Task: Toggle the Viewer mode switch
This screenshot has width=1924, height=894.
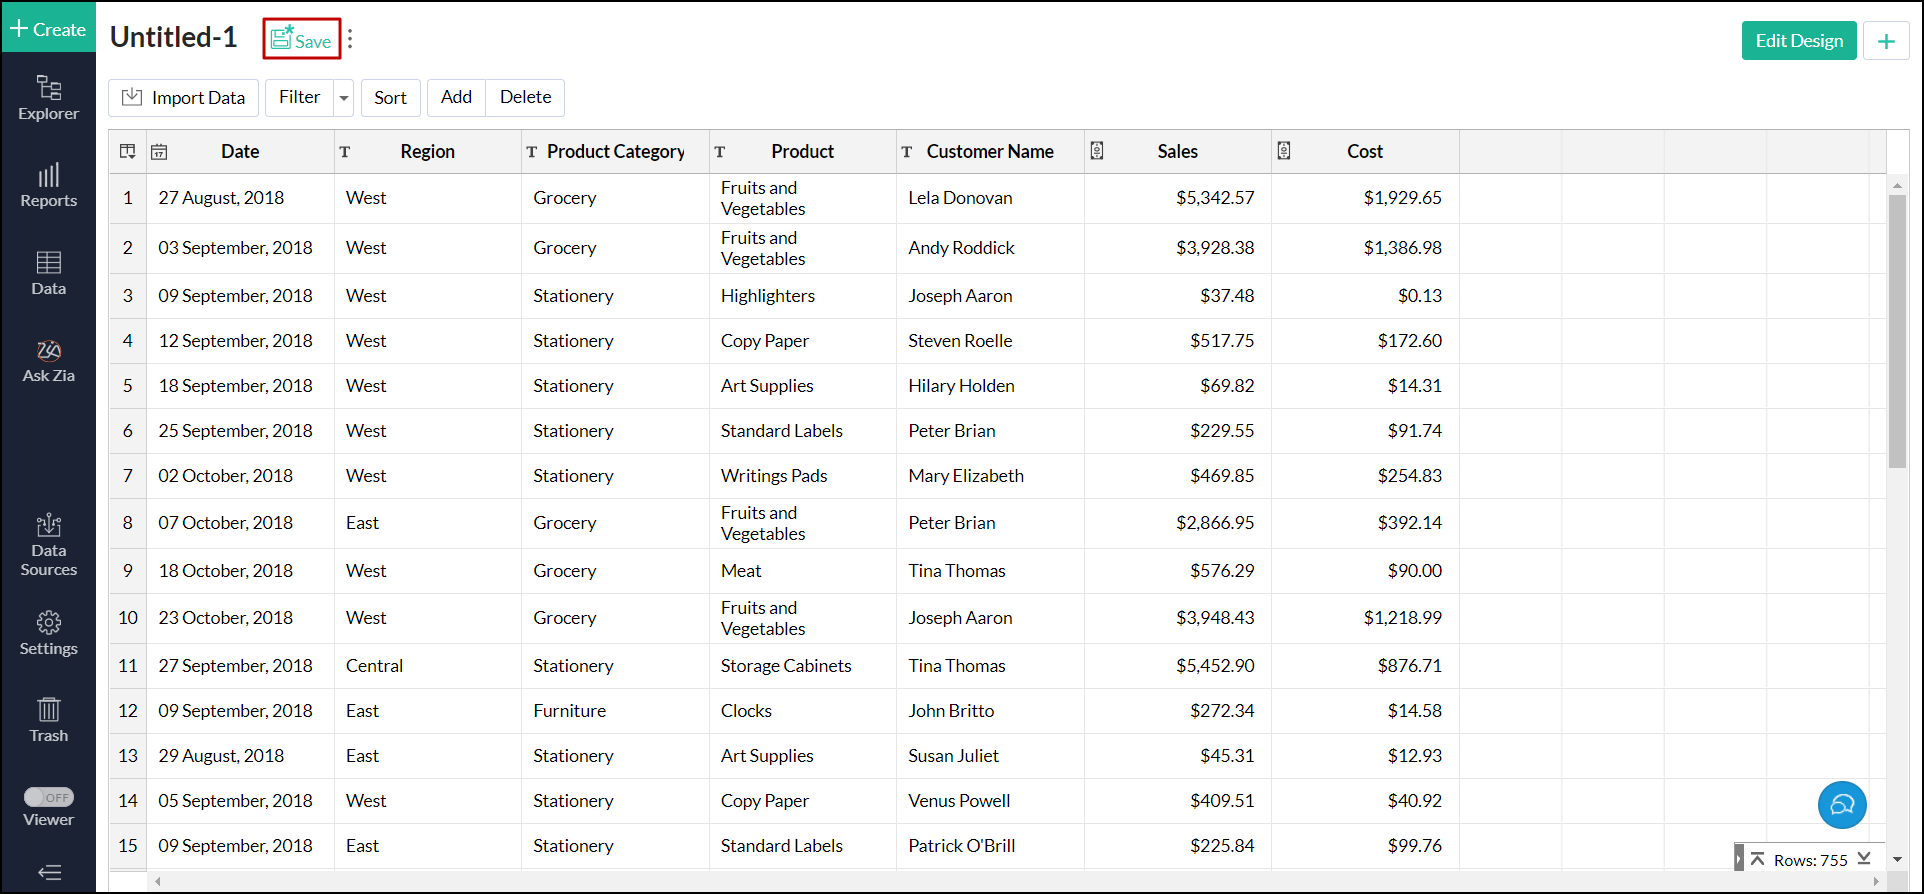Action: click(x=49, y=797)
